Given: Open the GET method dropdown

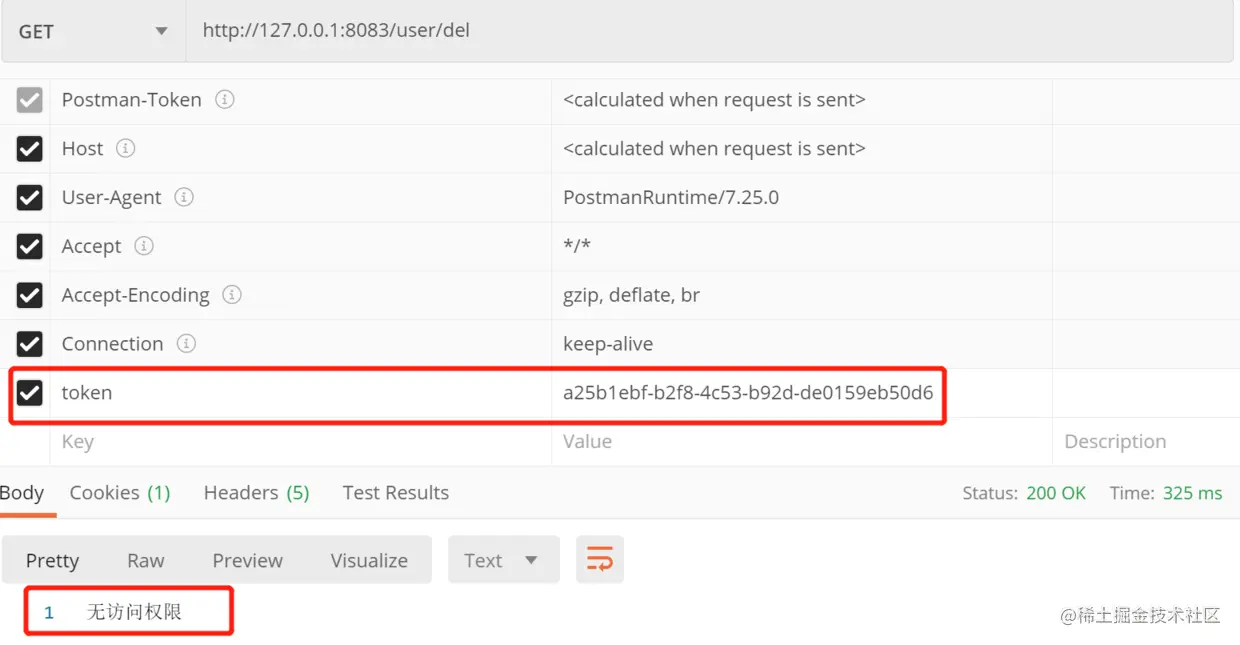Looking at the screenshot, I should tap(93, 32).
